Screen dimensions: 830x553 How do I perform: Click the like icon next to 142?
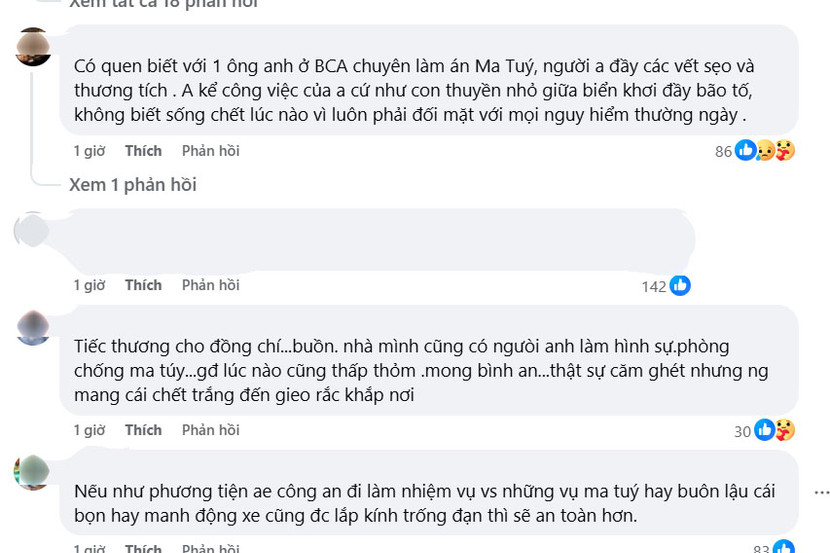click(x=680, y=286)
